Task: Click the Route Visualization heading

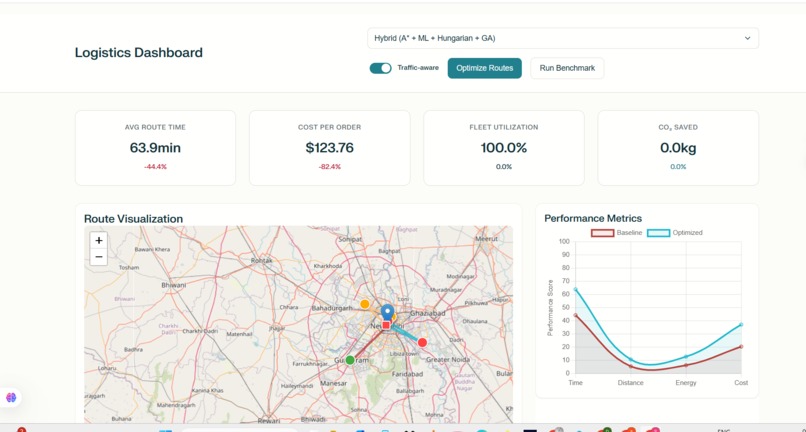Action: tap(133, 219)
